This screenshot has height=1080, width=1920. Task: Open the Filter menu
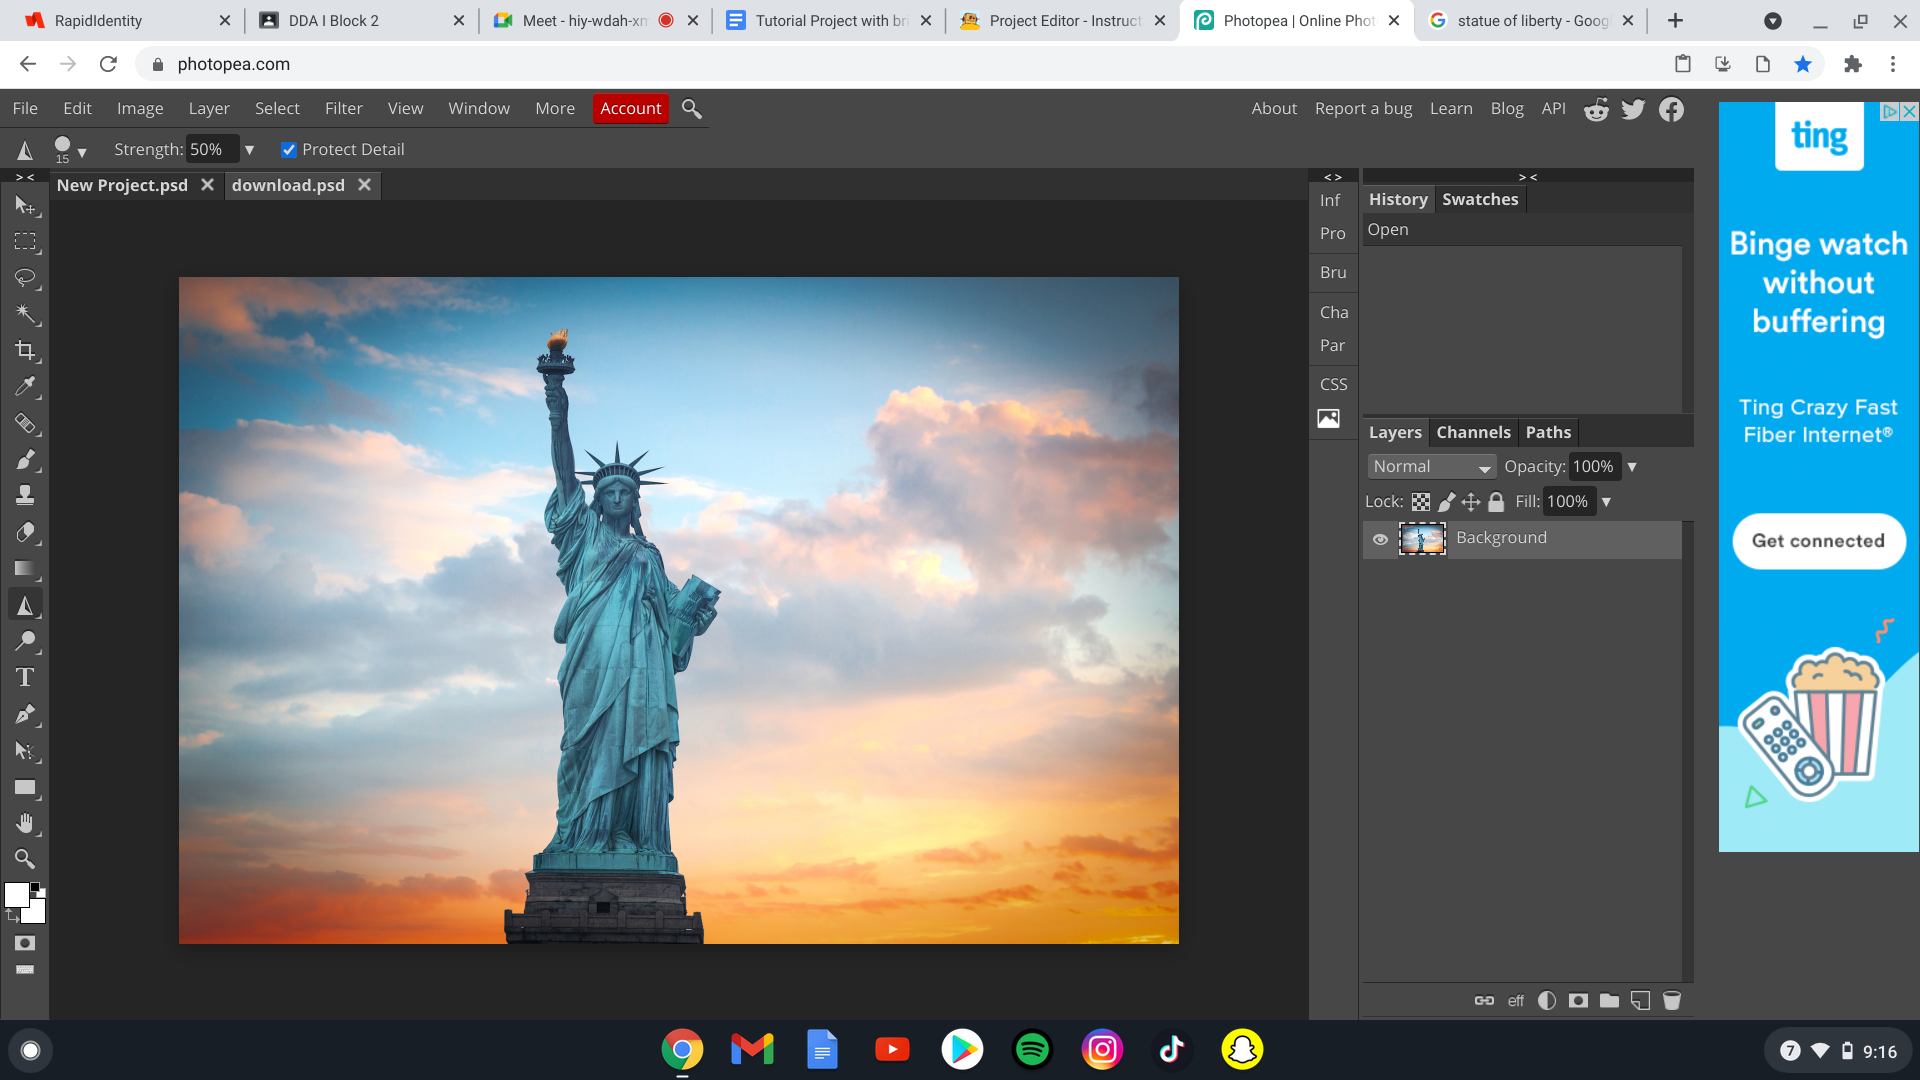[x=344, y=108]
